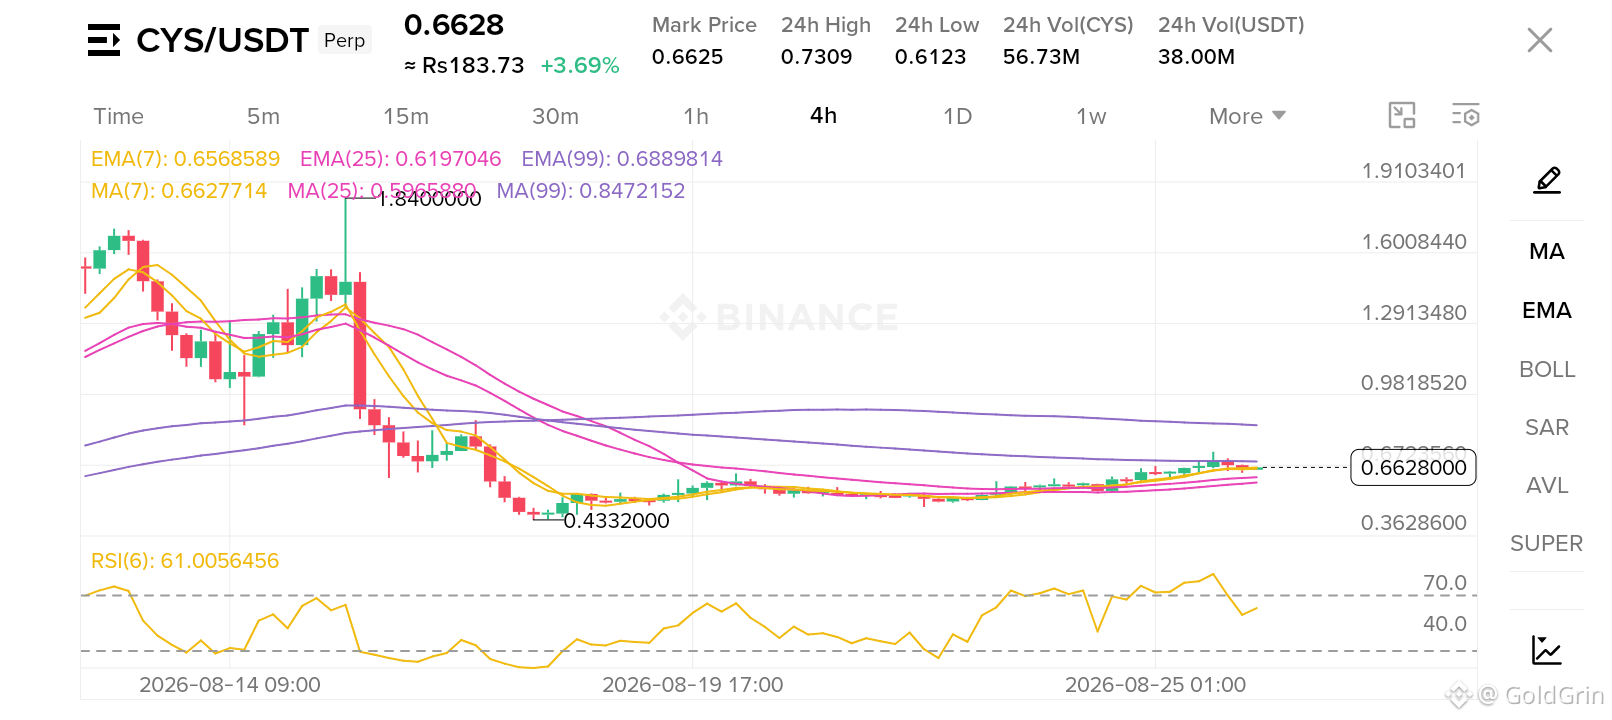
Task: Select the 1h timeframe
Action: coord(696,116)
